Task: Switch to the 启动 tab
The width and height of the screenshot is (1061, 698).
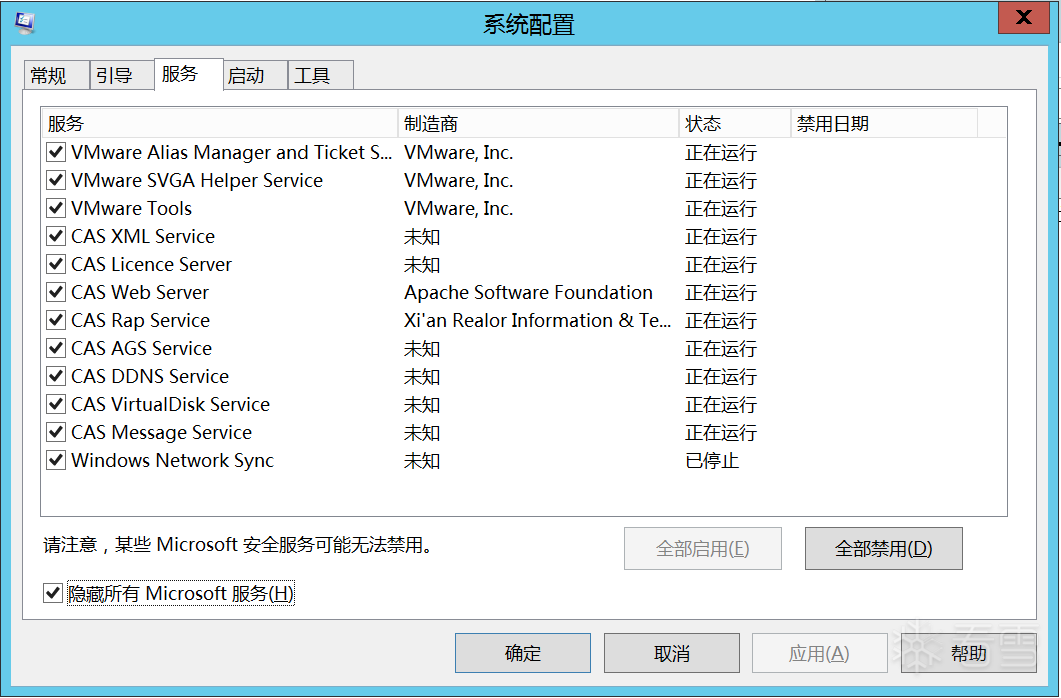Action: (x=246, y=76)
